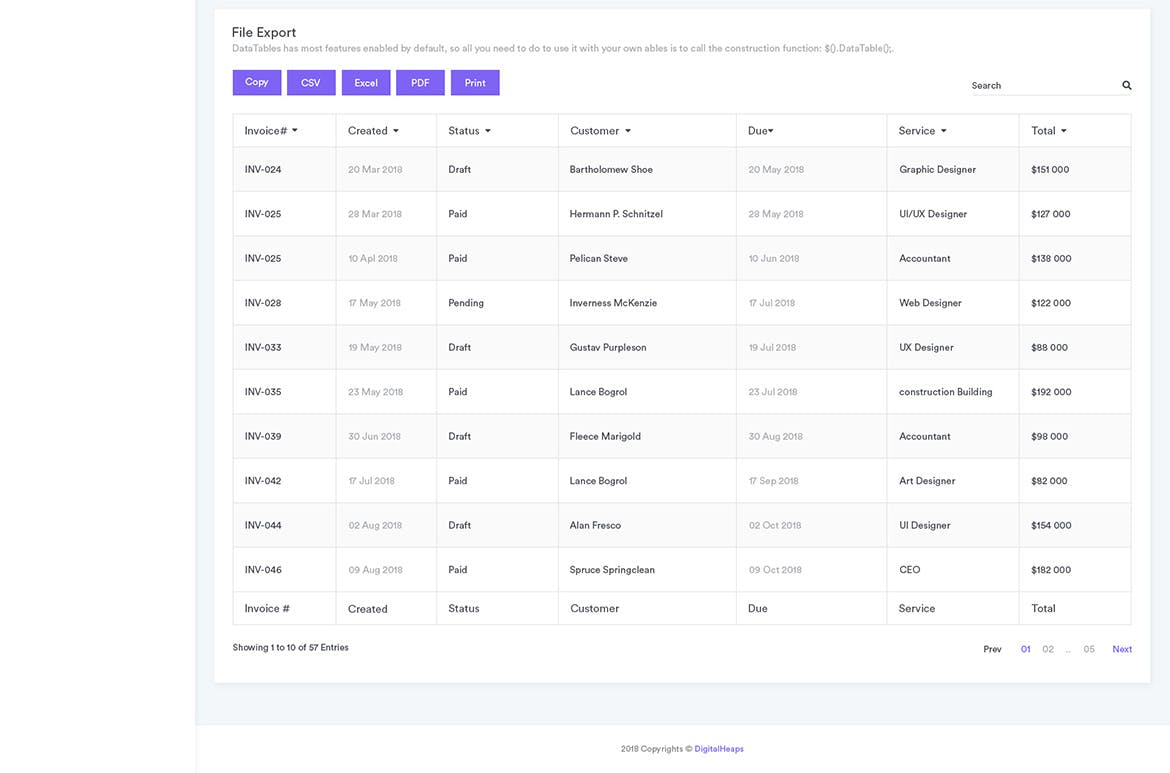Screen dimensions: 1170x773
Task: Export table as PDF
Action: coord(420,83)
